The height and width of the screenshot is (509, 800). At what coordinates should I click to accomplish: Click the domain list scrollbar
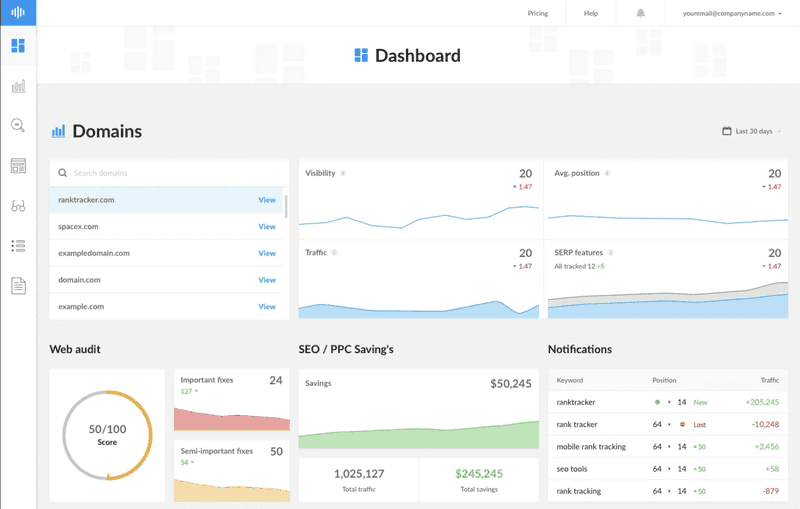coord(287,207)
